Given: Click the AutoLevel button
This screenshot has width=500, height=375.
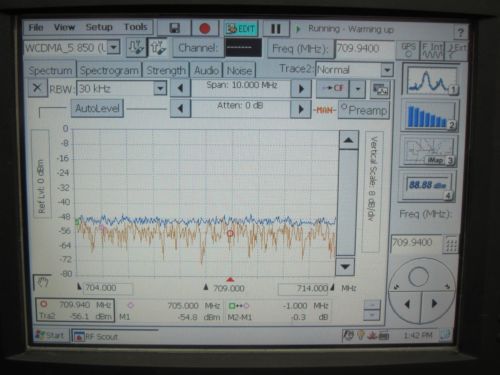Looking at the screenshot, I should (x=97, y=108).
